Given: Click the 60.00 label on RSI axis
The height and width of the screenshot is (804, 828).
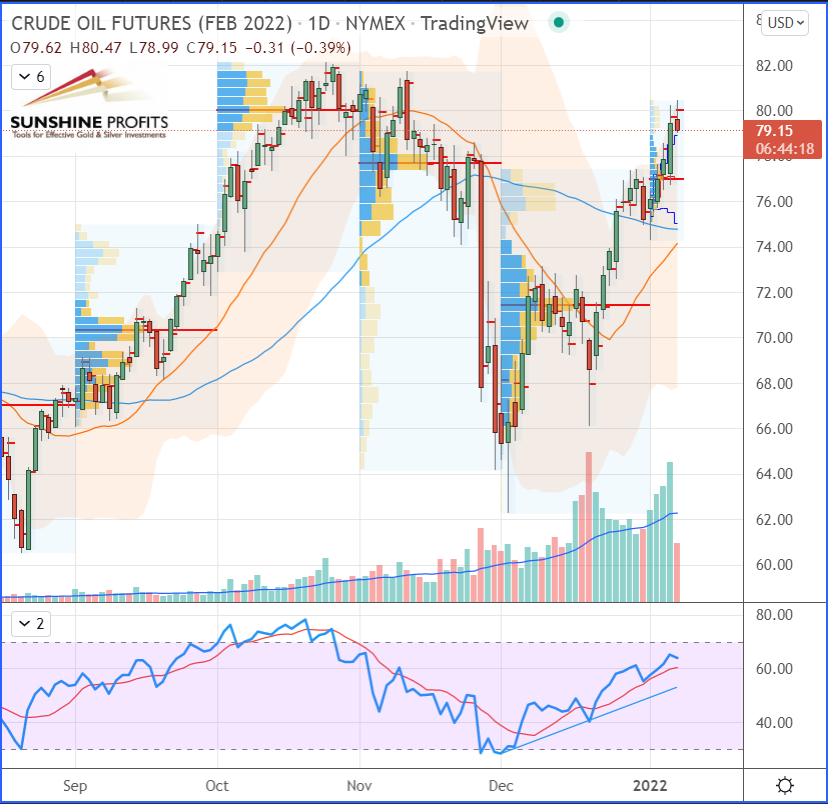Looking at the screenshot, I should [774, 669].
